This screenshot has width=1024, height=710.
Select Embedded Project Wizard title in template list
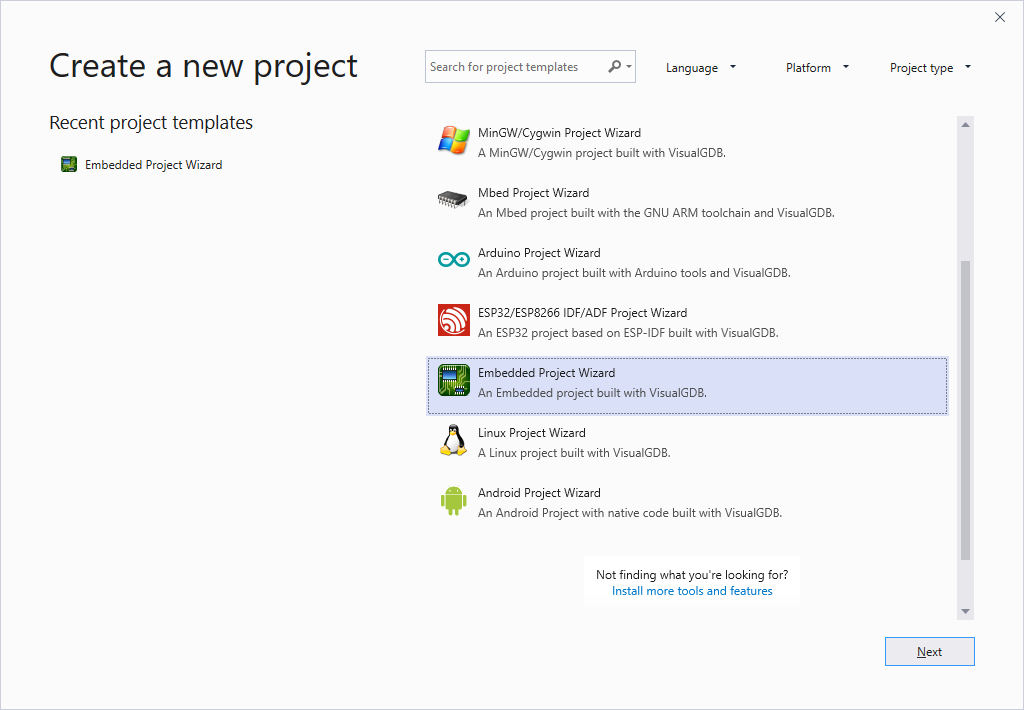pyautogui.click(x=547, y=373)
